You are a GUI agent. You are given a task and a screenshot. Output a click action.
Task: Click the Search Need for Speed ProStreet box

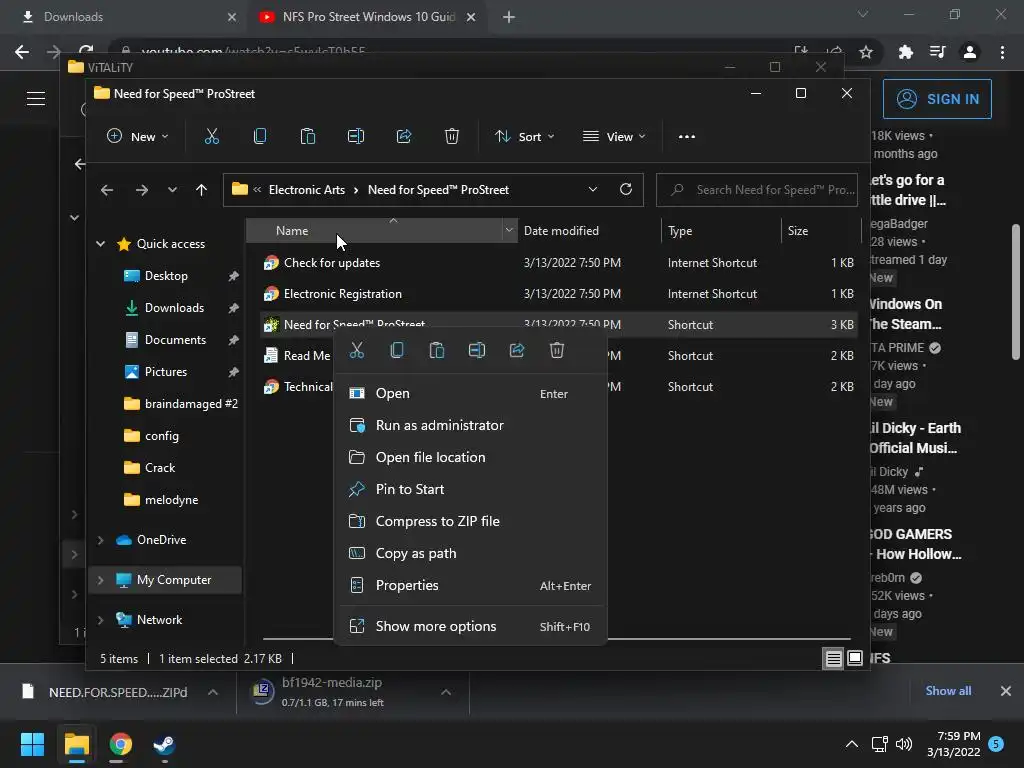(x=757, y=189)
